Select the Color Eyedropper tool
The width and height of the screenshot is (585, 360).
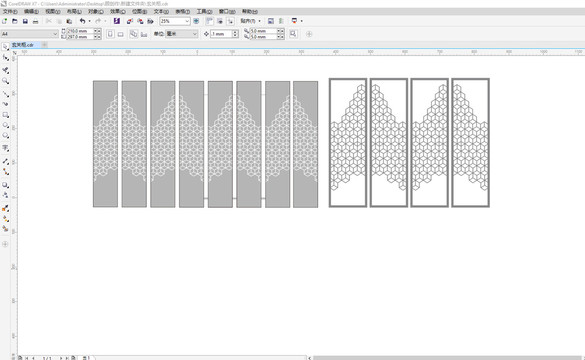tap(5, 208)
